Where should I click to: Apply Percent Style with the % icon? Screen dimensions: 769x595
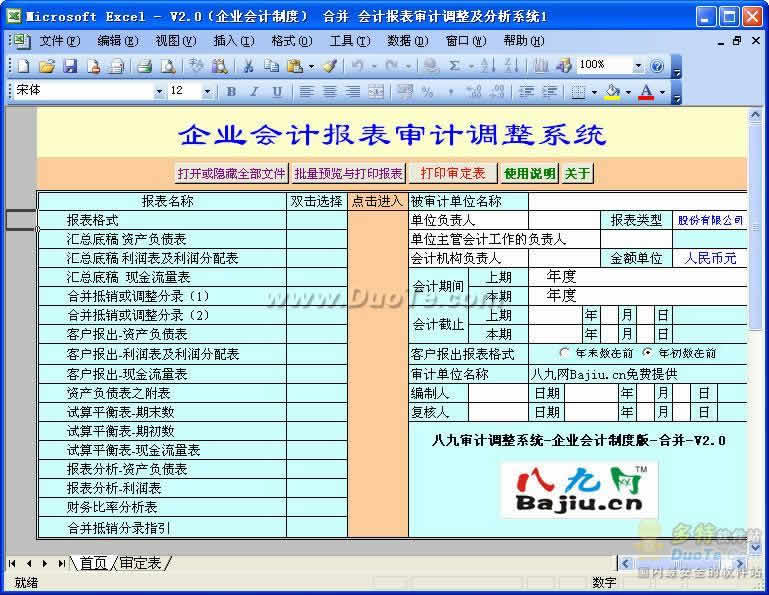click(427, 91)
